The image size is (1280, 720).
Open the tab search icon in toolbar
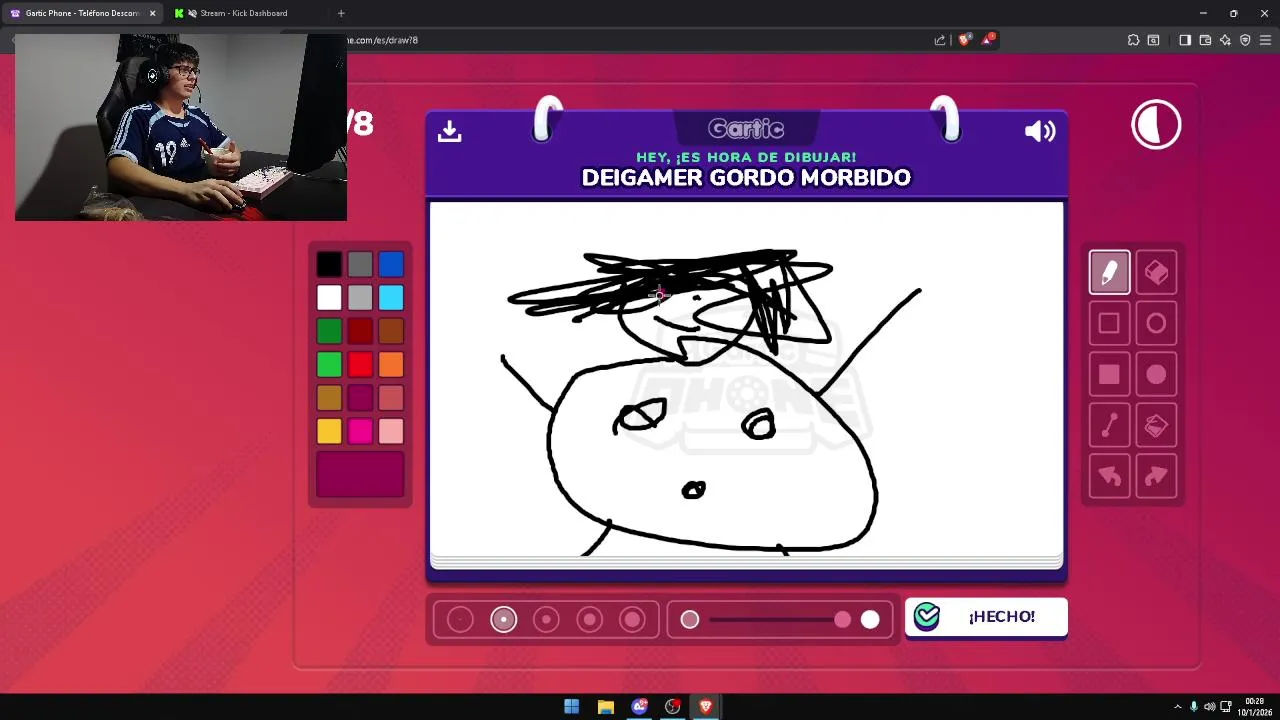click(1153, 40)
